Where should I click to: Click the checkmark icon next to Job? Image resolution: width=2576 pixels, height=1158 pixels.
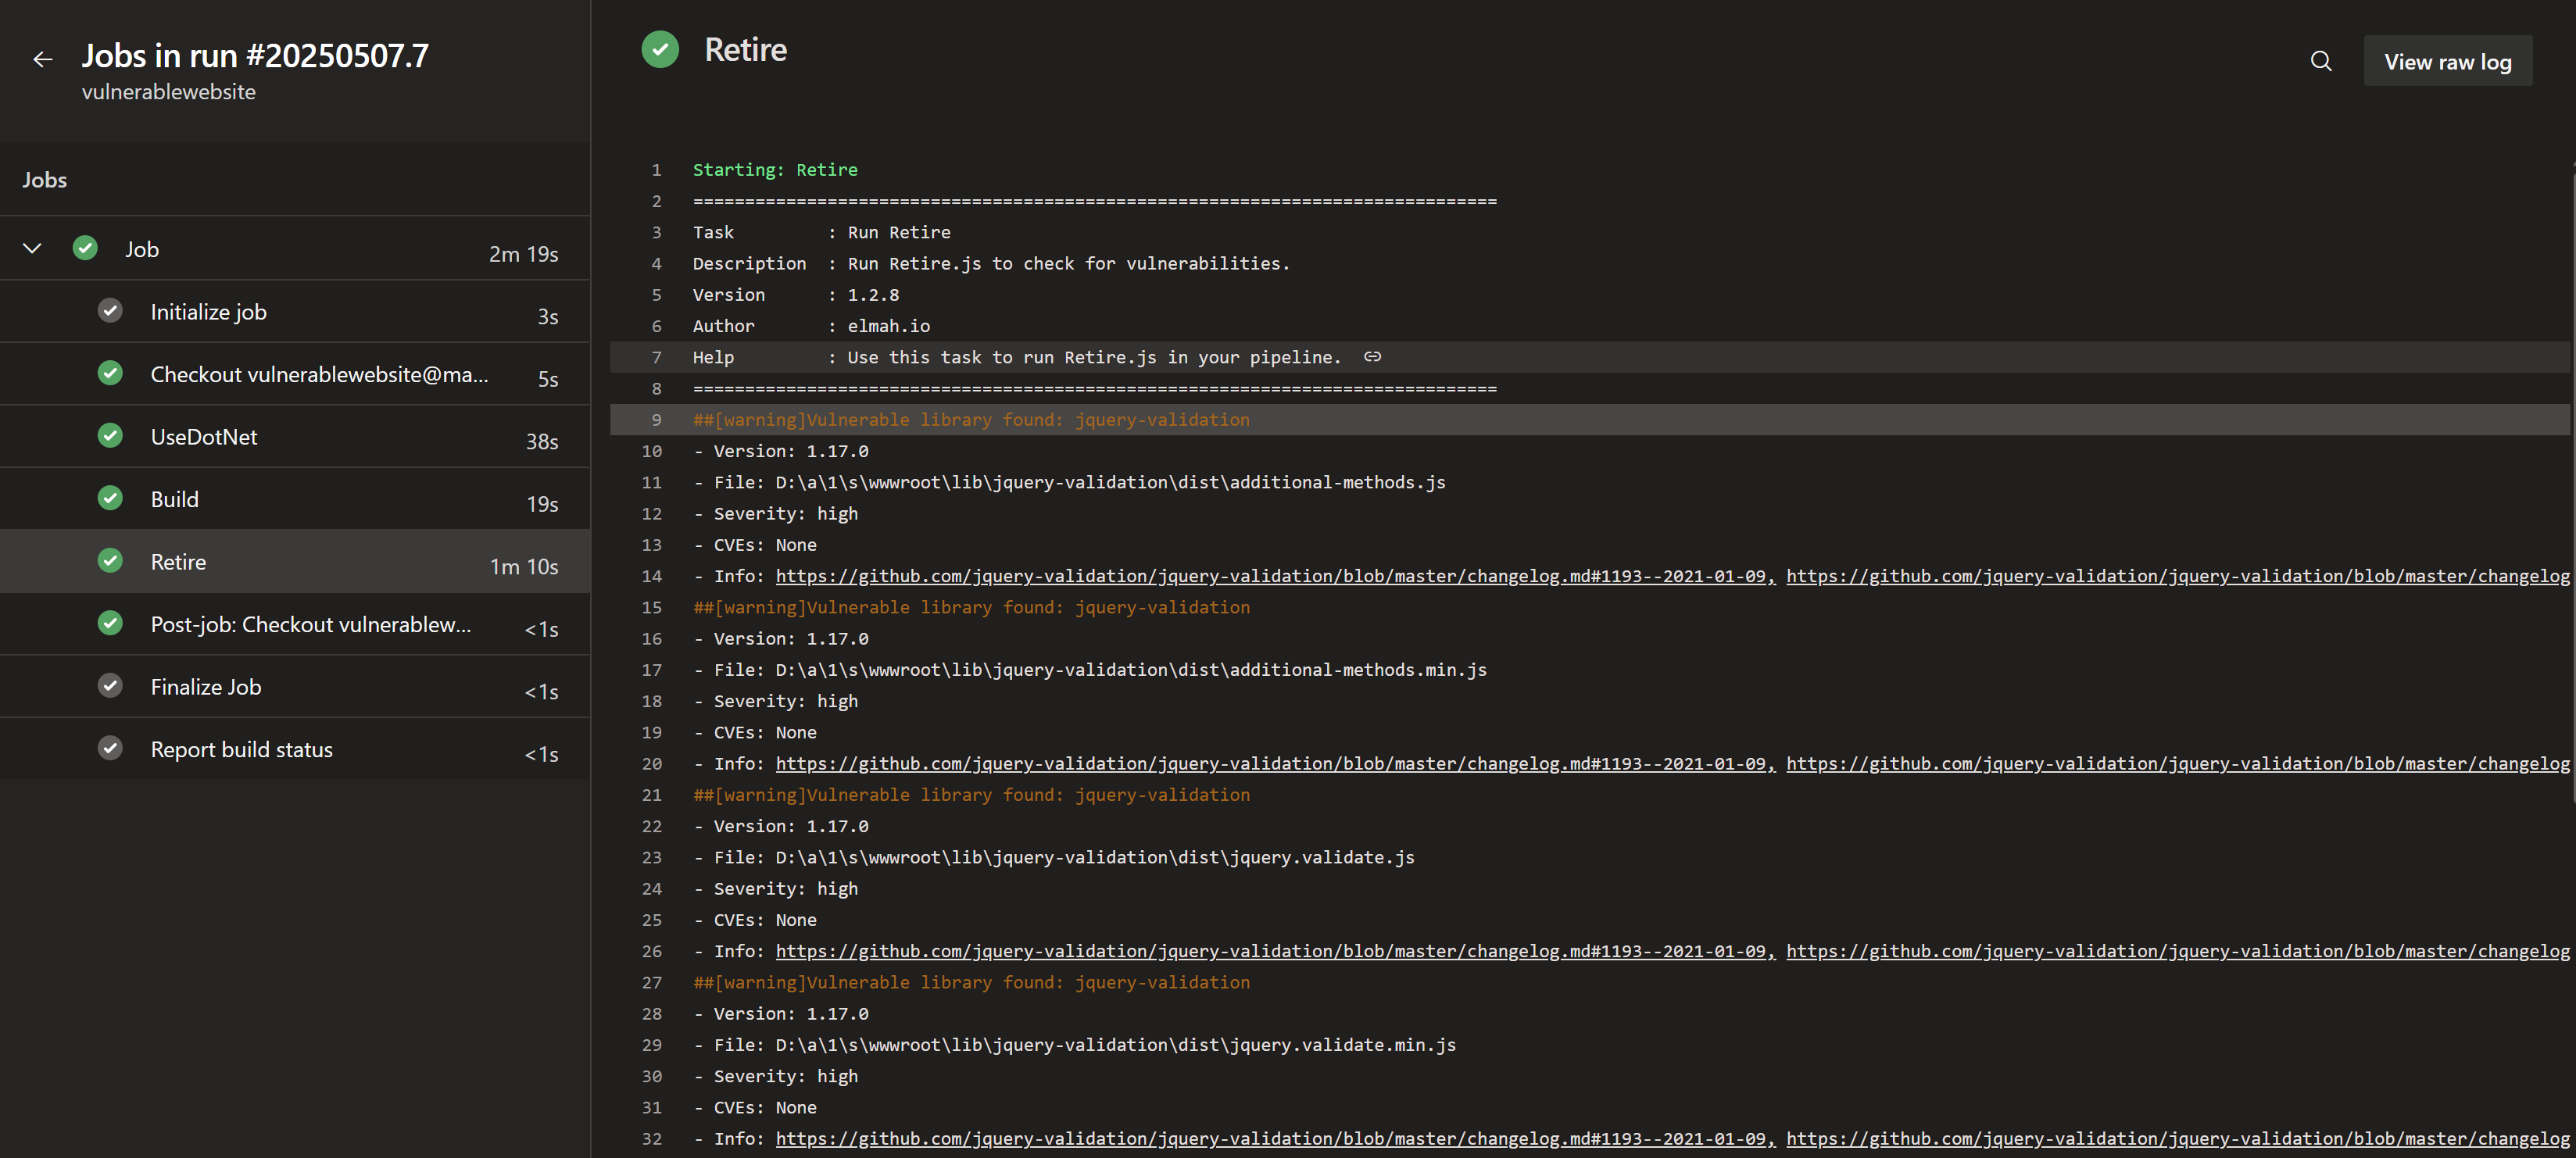pos(85,248)
